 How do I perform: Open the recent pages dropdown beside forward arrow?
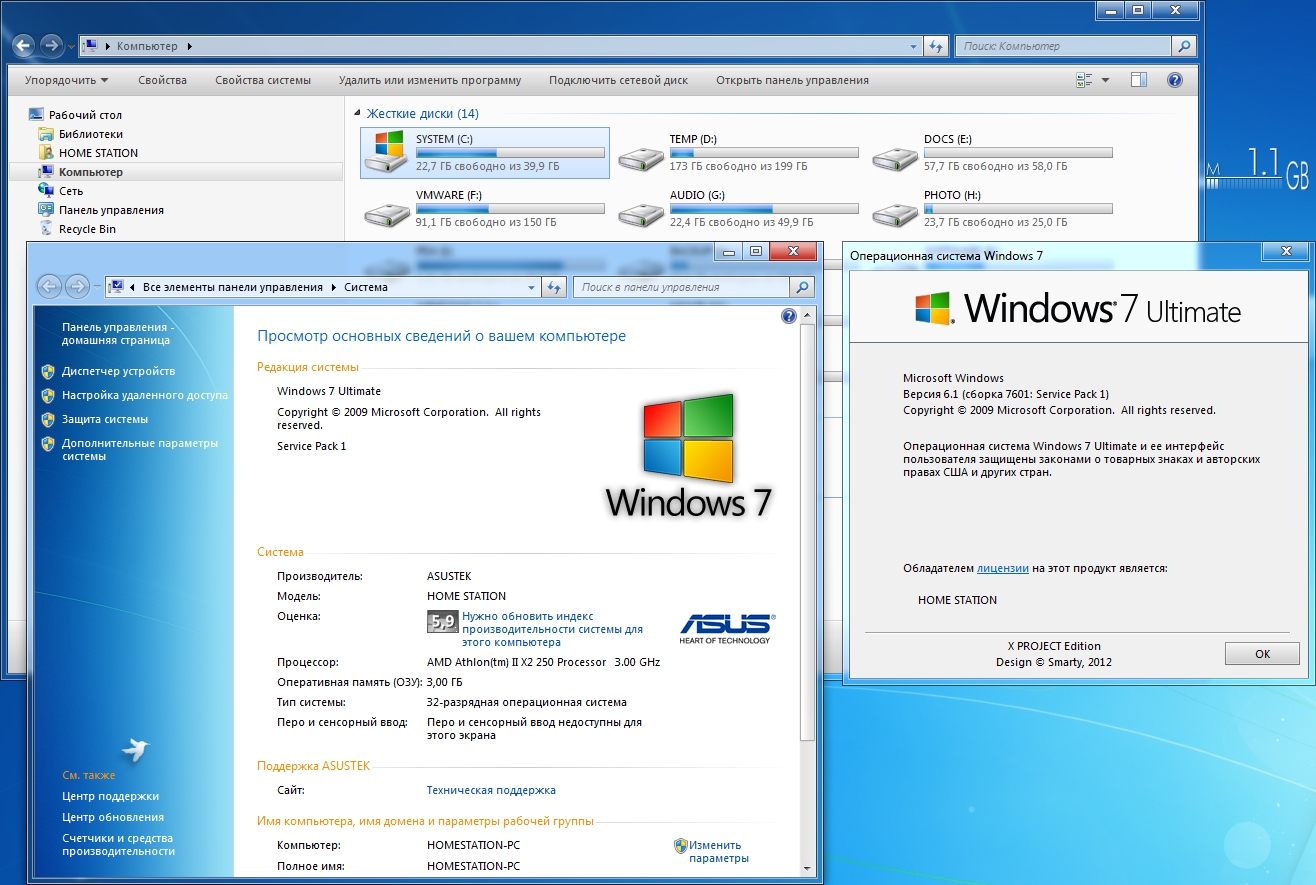click(x=71, y=46)
